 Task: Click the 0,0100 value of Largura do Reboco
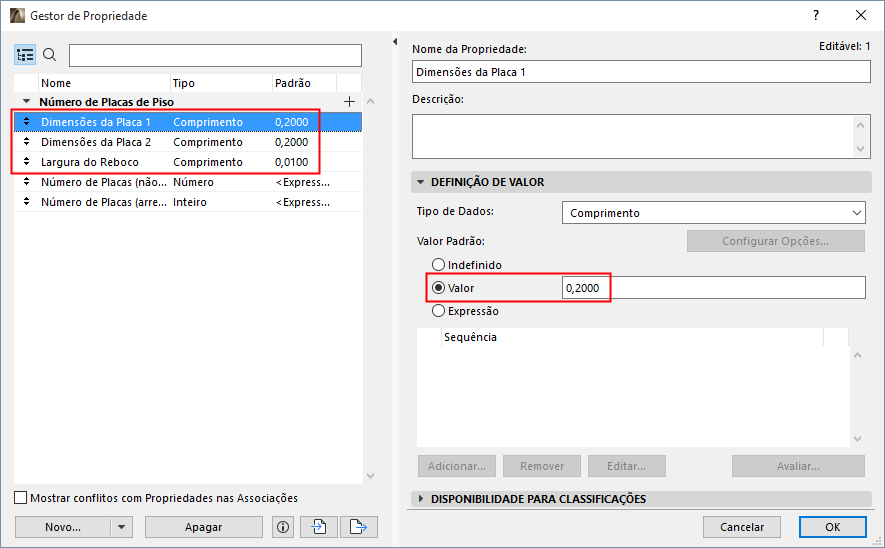coord(291,162)
